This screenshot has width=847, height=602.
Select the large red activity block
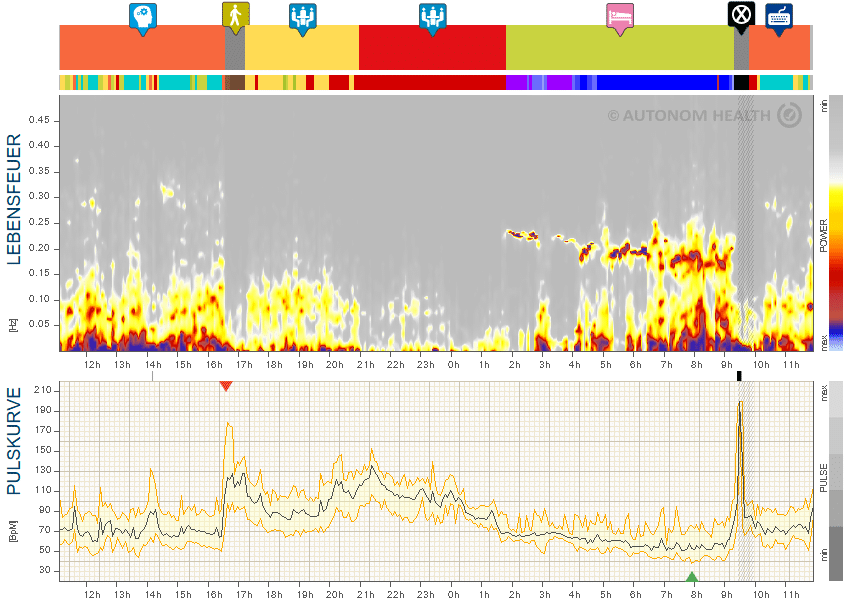point(432,48)
